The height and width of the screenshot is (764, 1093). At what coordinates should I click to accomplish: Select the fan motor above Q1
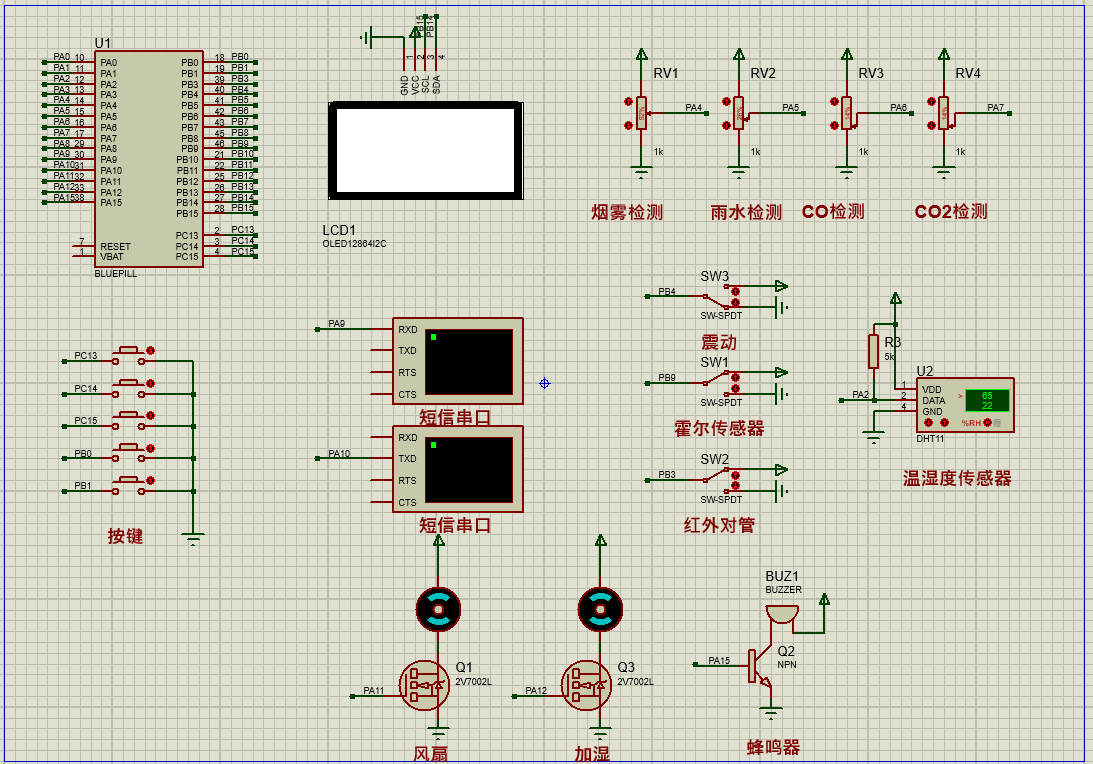(438, 609)
